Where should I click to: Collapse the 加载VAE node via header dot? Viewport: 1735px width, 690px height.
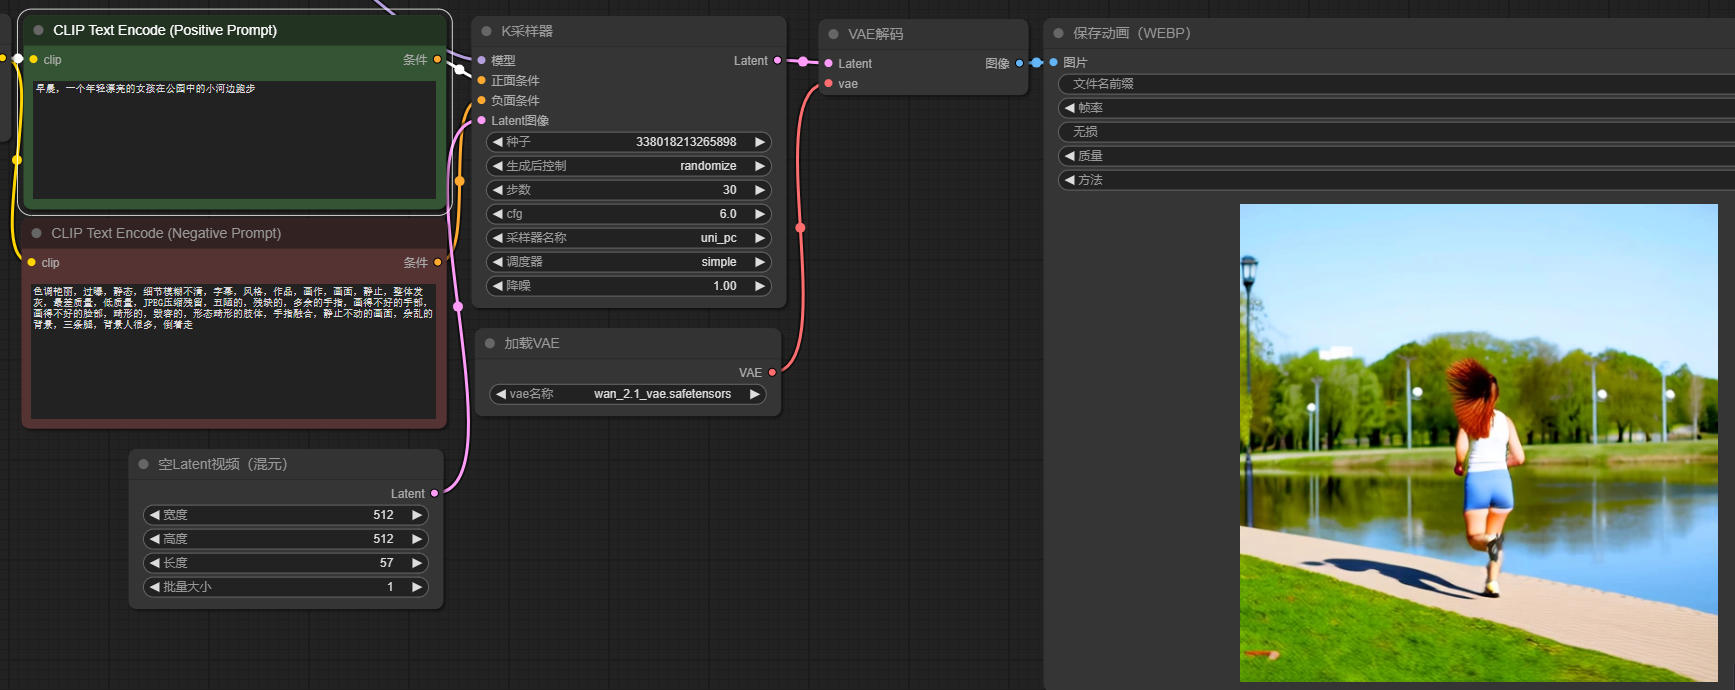(490, 343)
